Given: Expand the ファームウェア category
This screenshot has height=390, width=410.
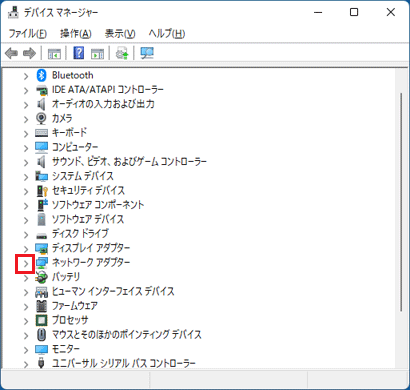Looking at the screenshot, I should [x=26, y=307].
